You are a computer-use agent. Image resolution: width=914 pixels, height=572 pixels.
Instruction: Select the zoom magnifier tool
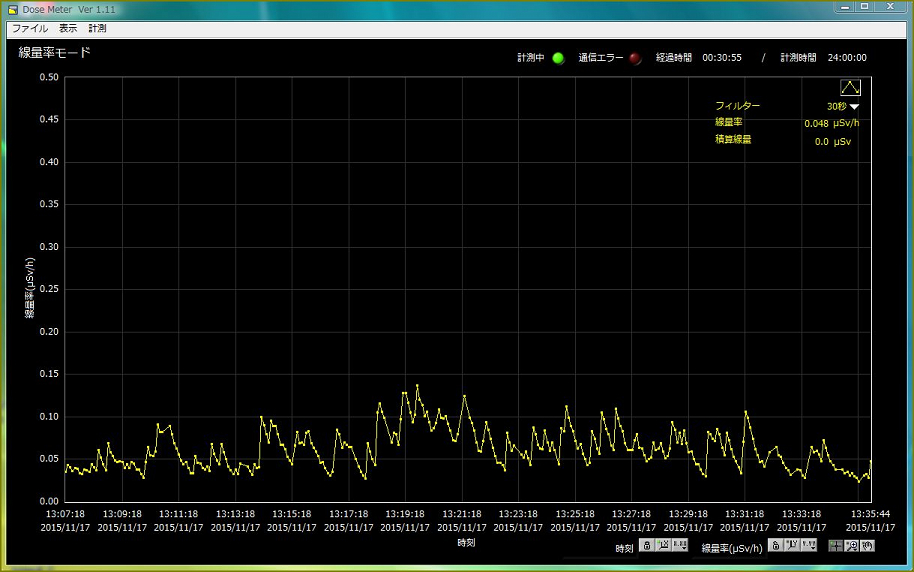coord(852,545)
